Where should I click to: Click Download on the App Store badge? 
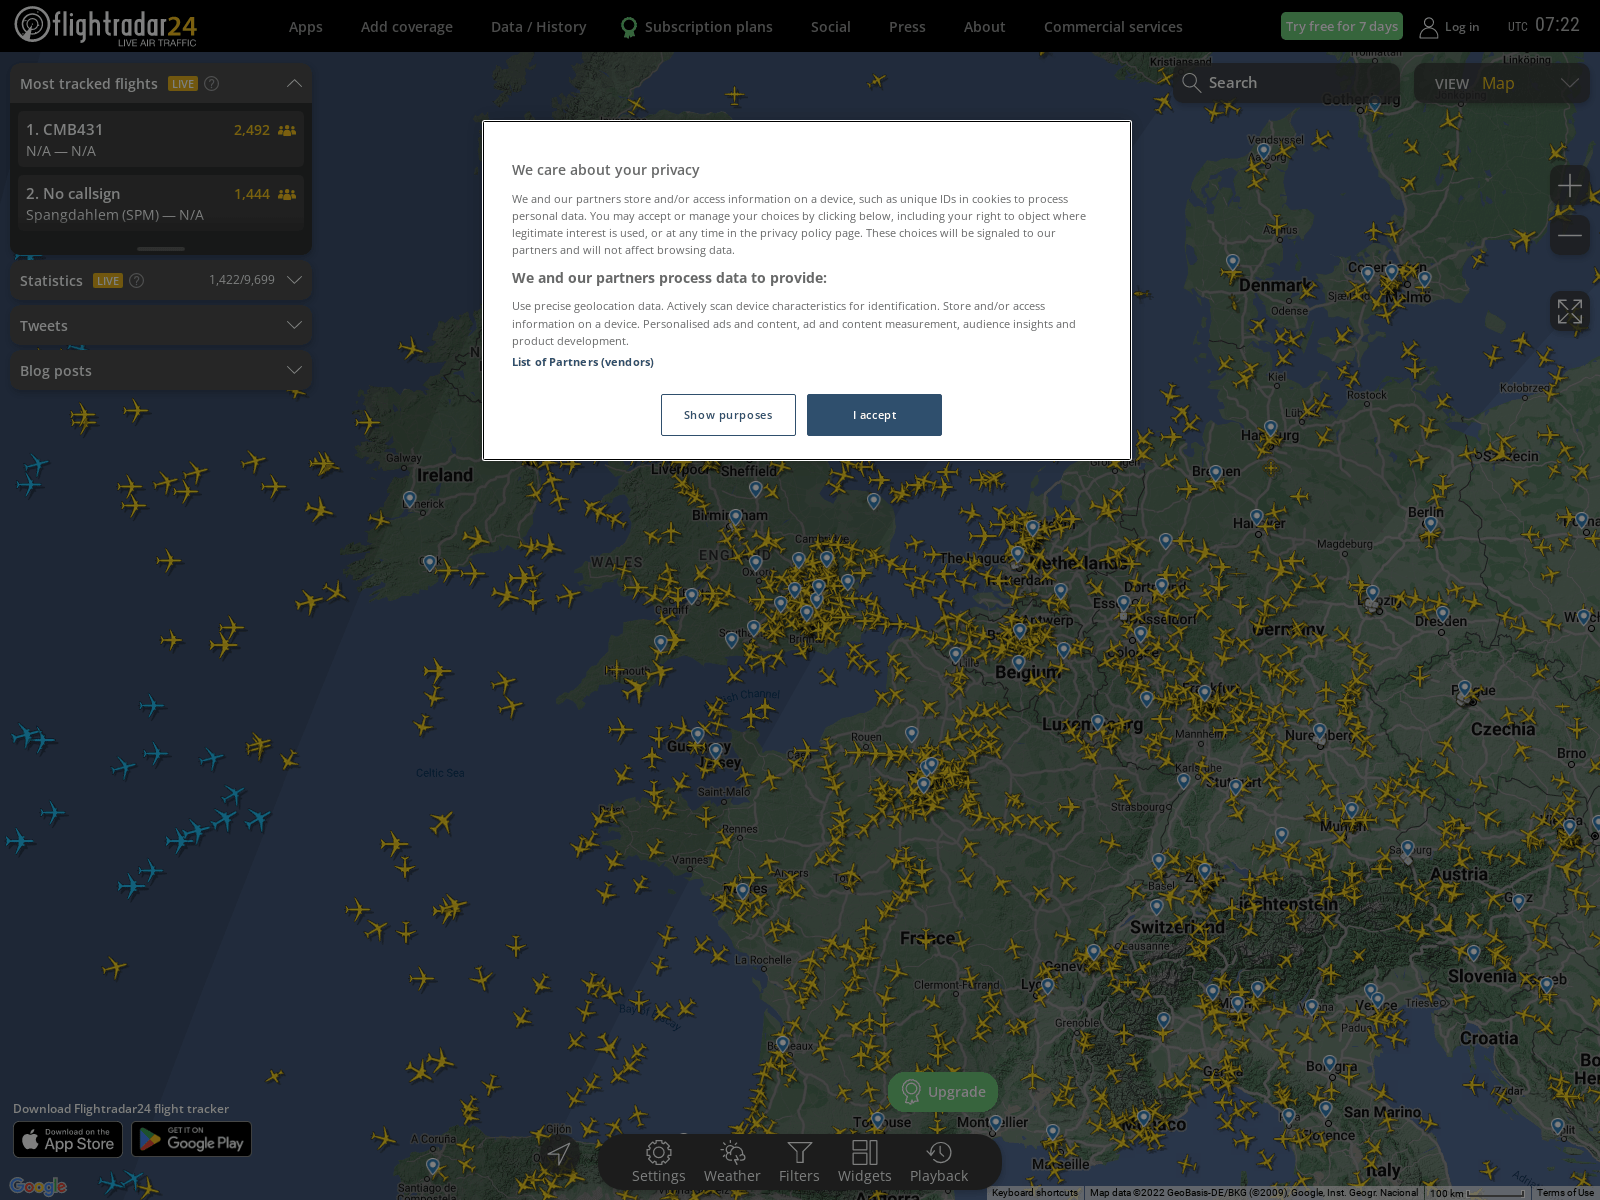(x=68, y=1139)
